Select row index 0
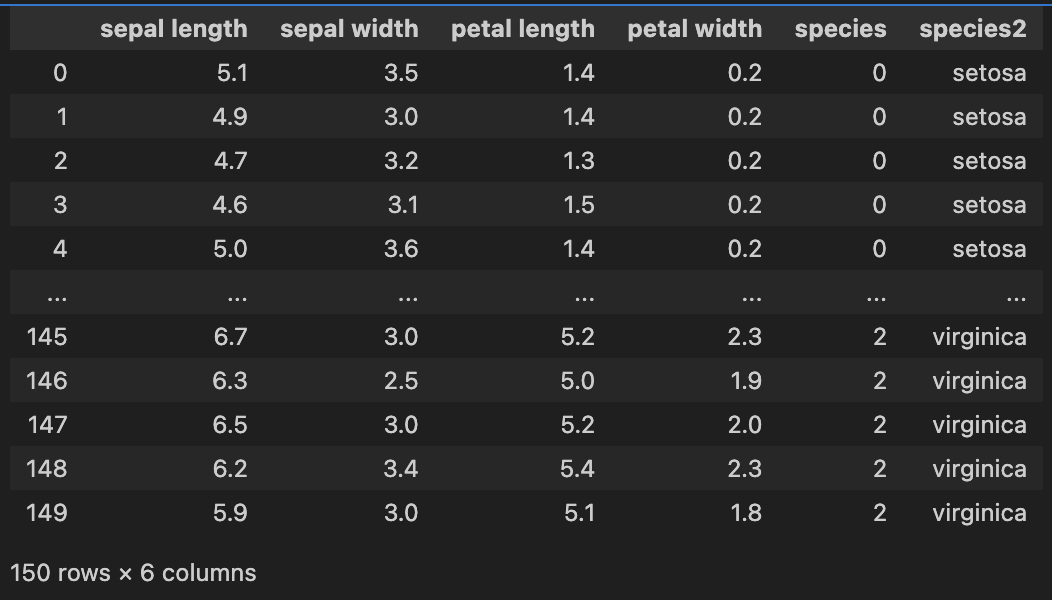The width and height of the screenshot is (1052, 600). point(60,73)
